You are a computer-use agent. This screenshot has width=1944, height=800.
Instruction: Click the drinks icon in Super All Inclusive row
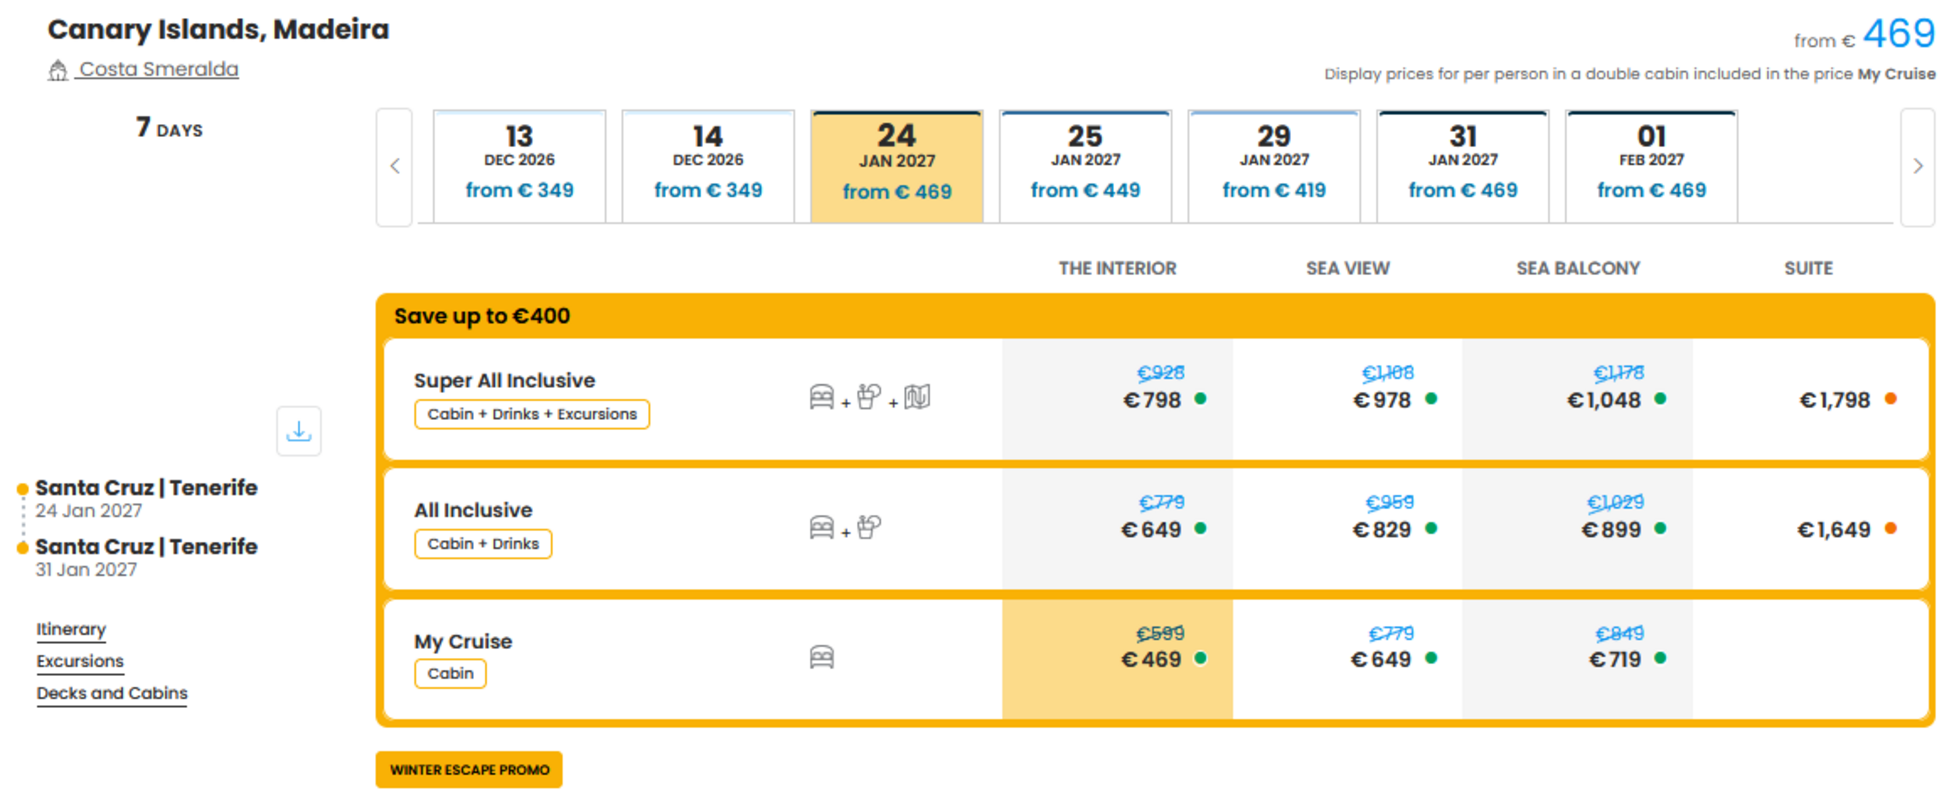869,397
